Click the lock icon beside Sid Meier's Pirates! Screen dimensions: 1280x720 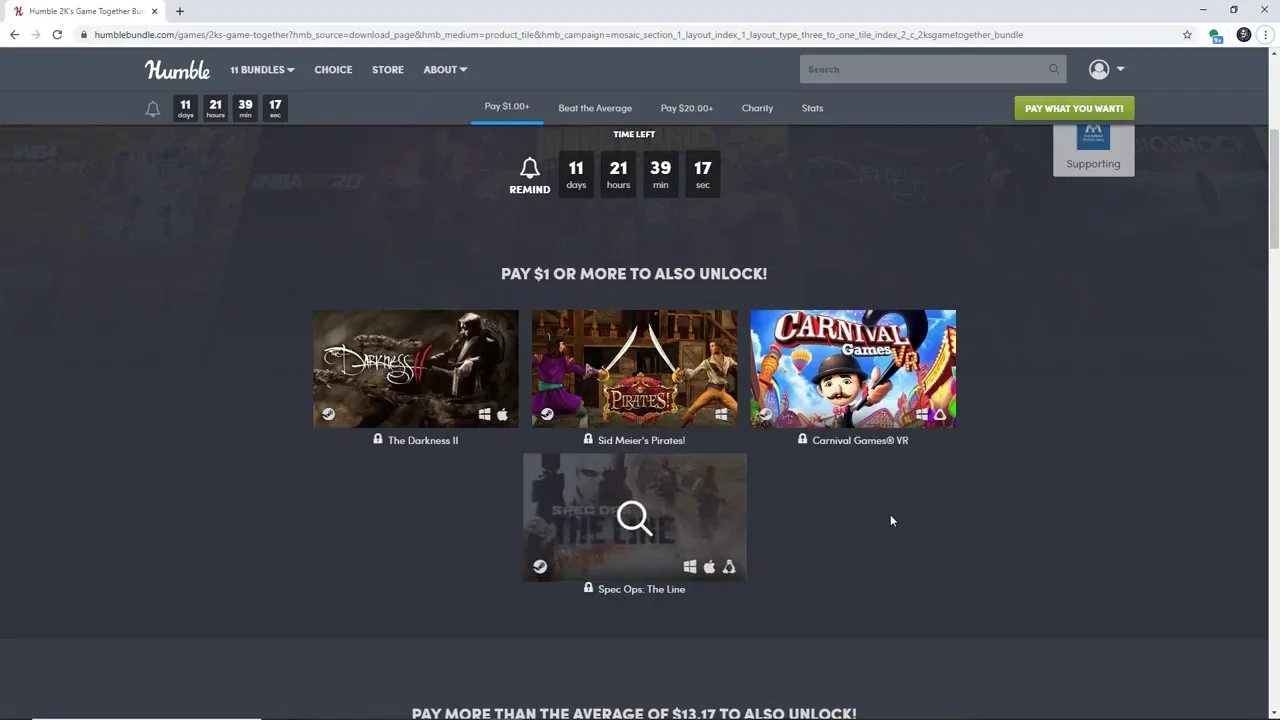(x=588, y=439)
